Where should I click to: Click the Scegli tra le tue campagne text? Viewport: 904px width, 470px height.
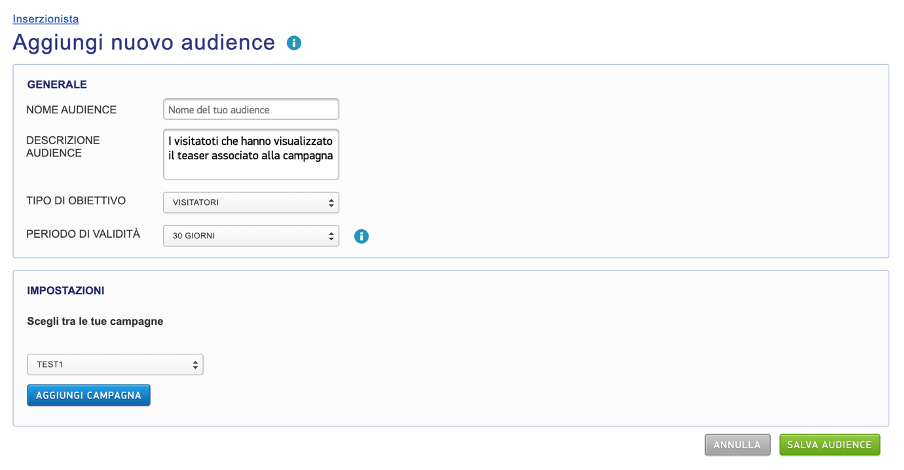(x=95, y=322)
